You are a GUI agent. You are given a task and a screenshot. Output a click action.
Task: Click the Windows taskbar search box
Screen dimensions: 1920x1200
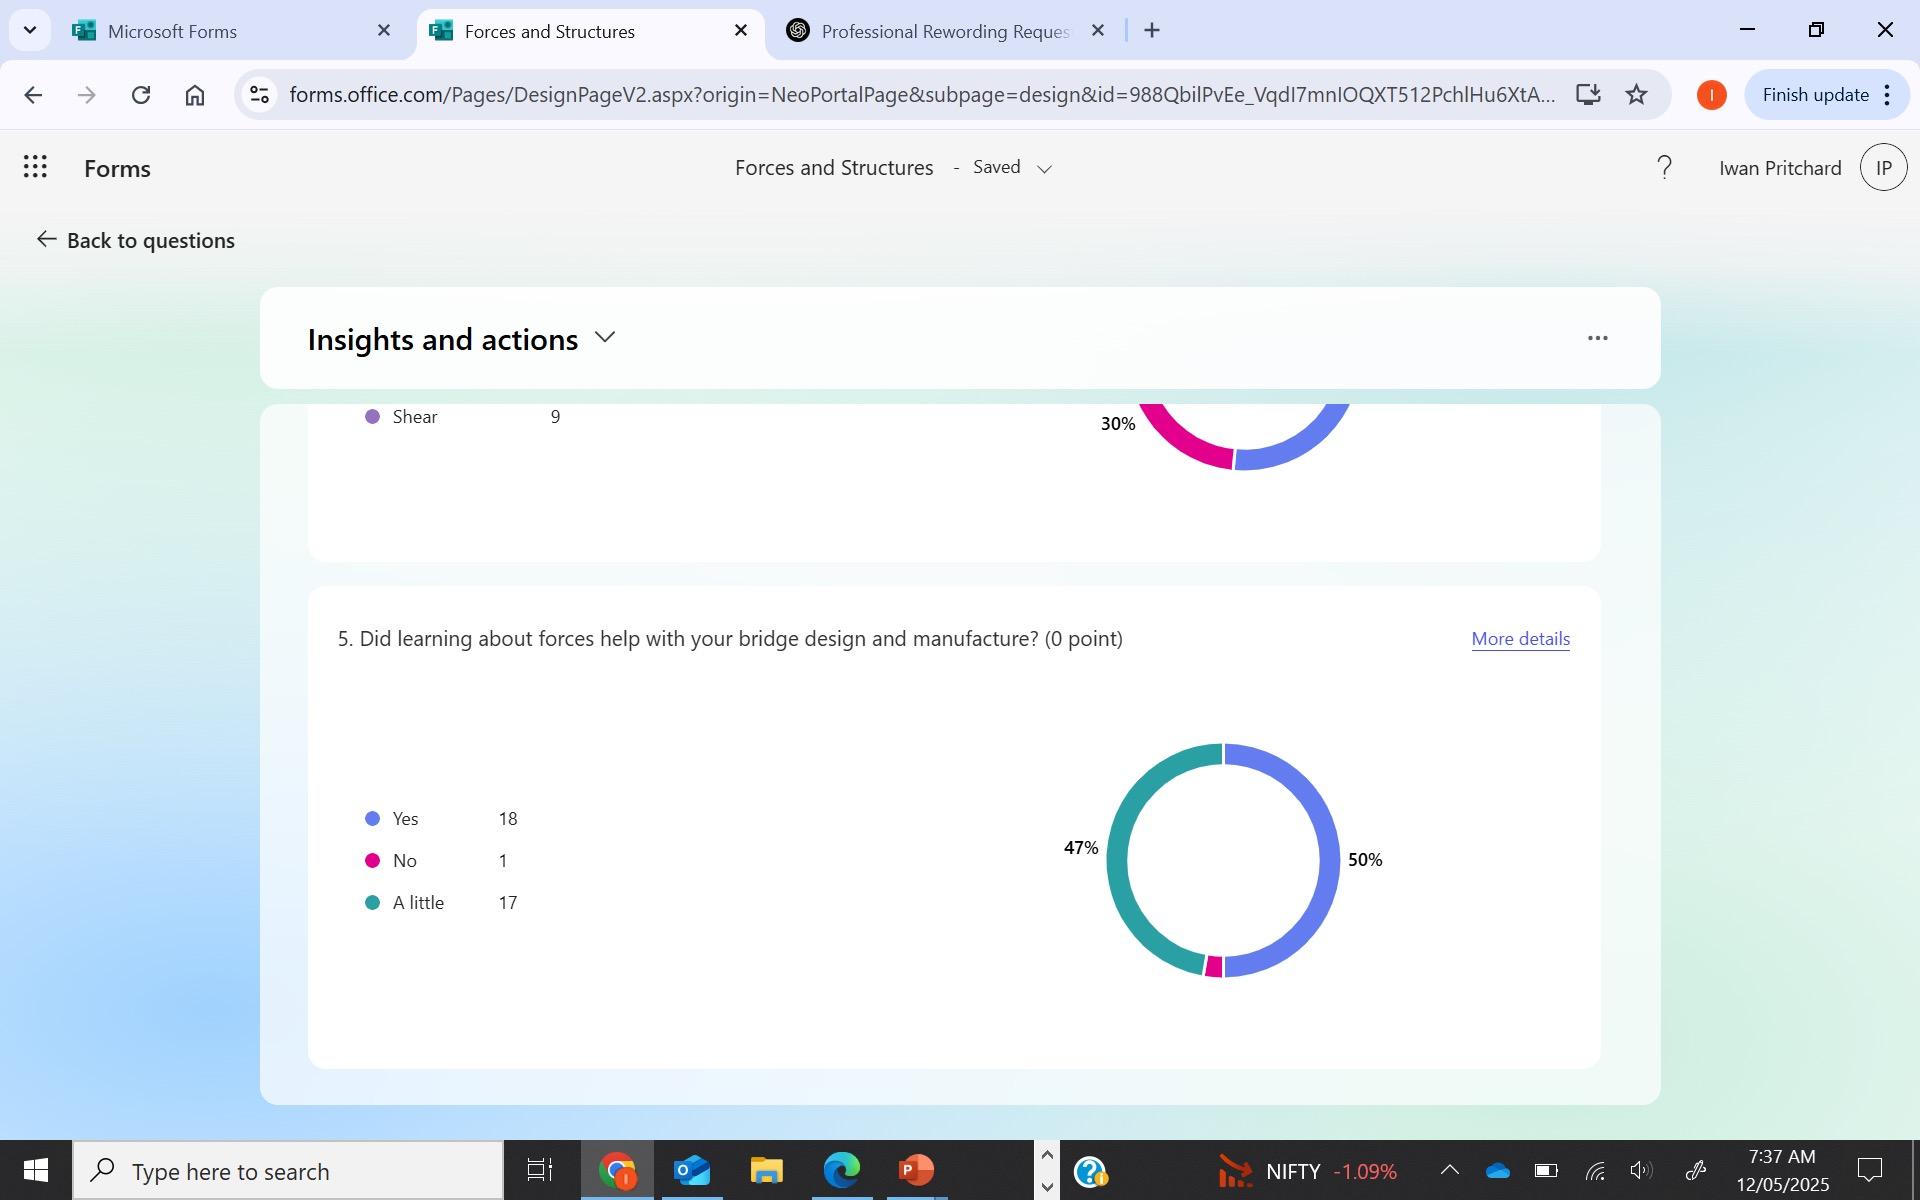pos(288,1171)
